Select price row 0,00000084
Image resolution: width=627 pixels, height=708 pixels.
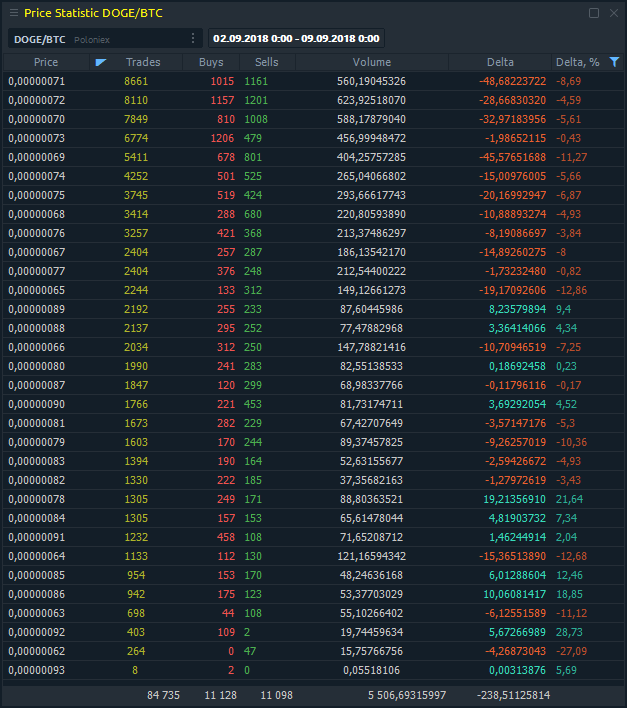tap(313, 518)
